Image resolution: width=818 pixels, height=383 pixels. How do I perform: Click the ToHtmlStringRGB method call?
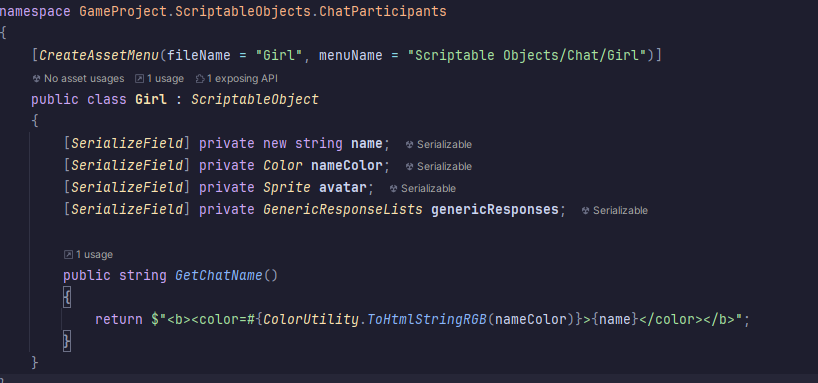pos(427,319)
